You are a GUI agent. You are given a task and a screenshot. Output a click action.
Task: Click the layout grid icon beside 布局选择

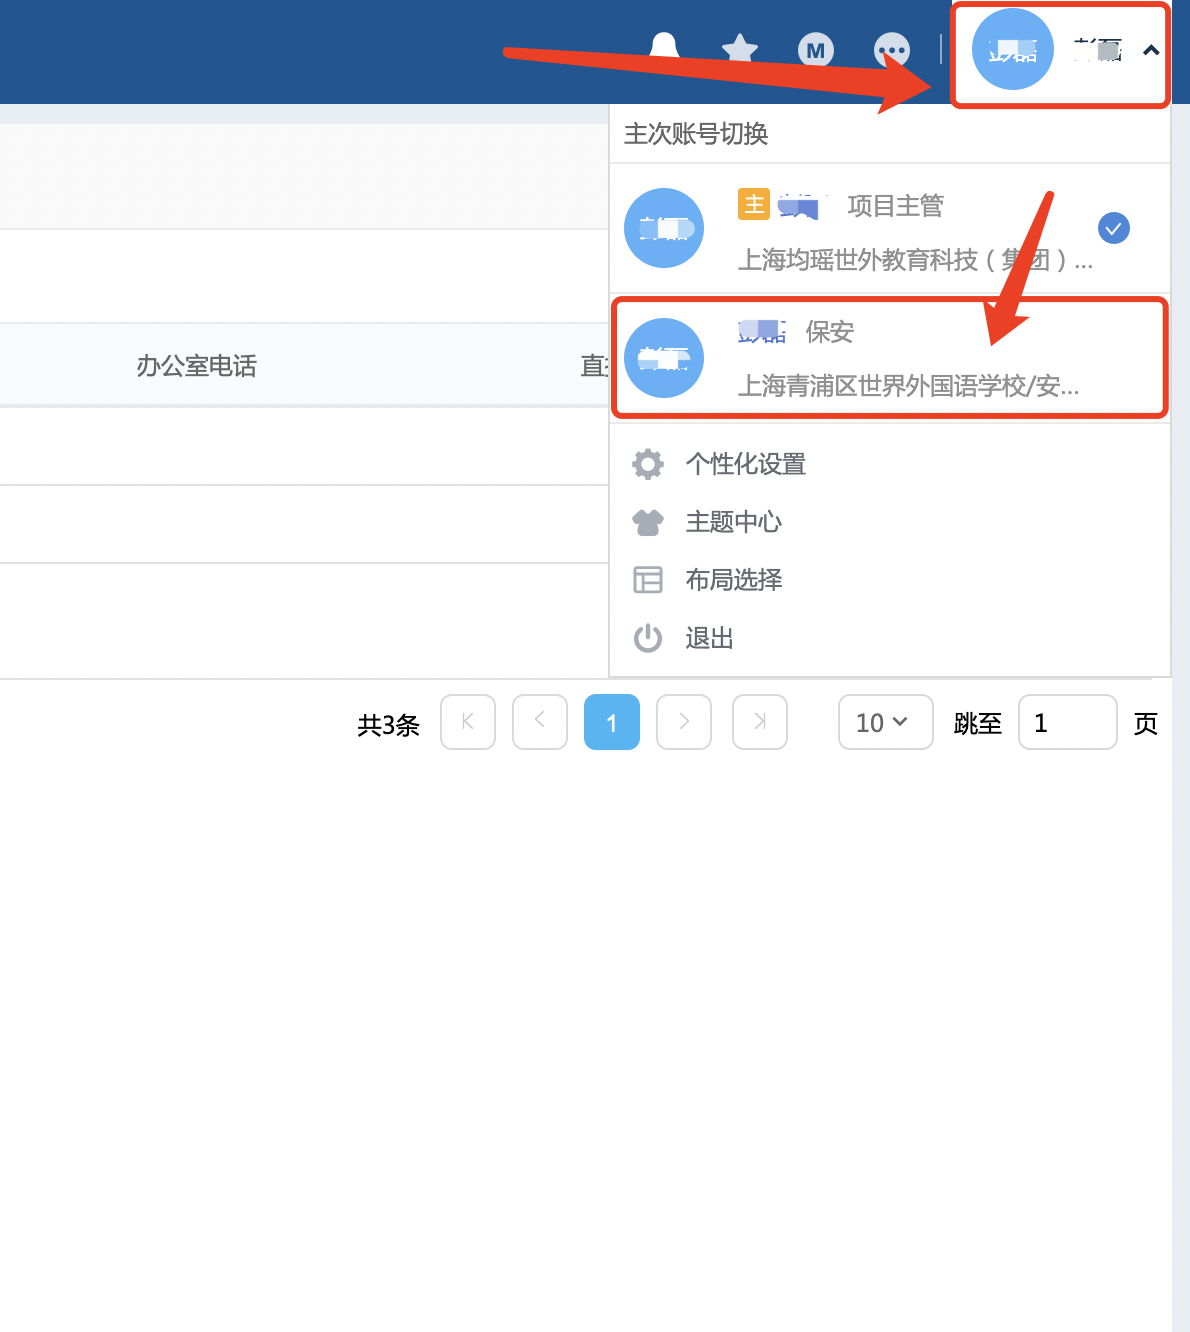pyautogui.click(x=648, y=580)
